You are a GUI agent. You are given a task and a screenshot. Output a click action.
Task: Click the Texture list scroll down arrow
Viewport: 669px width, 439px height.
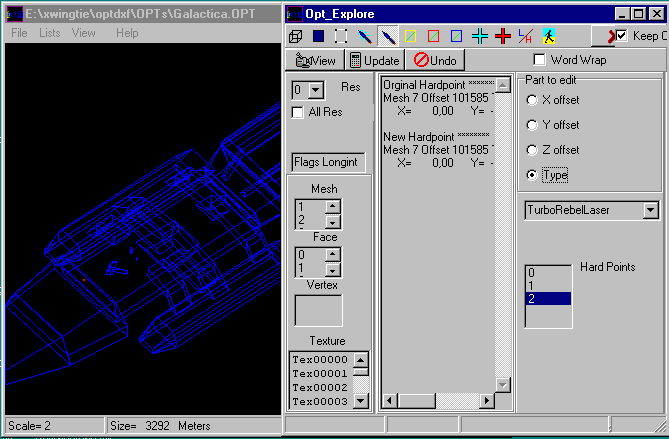[x=361, y=401]
